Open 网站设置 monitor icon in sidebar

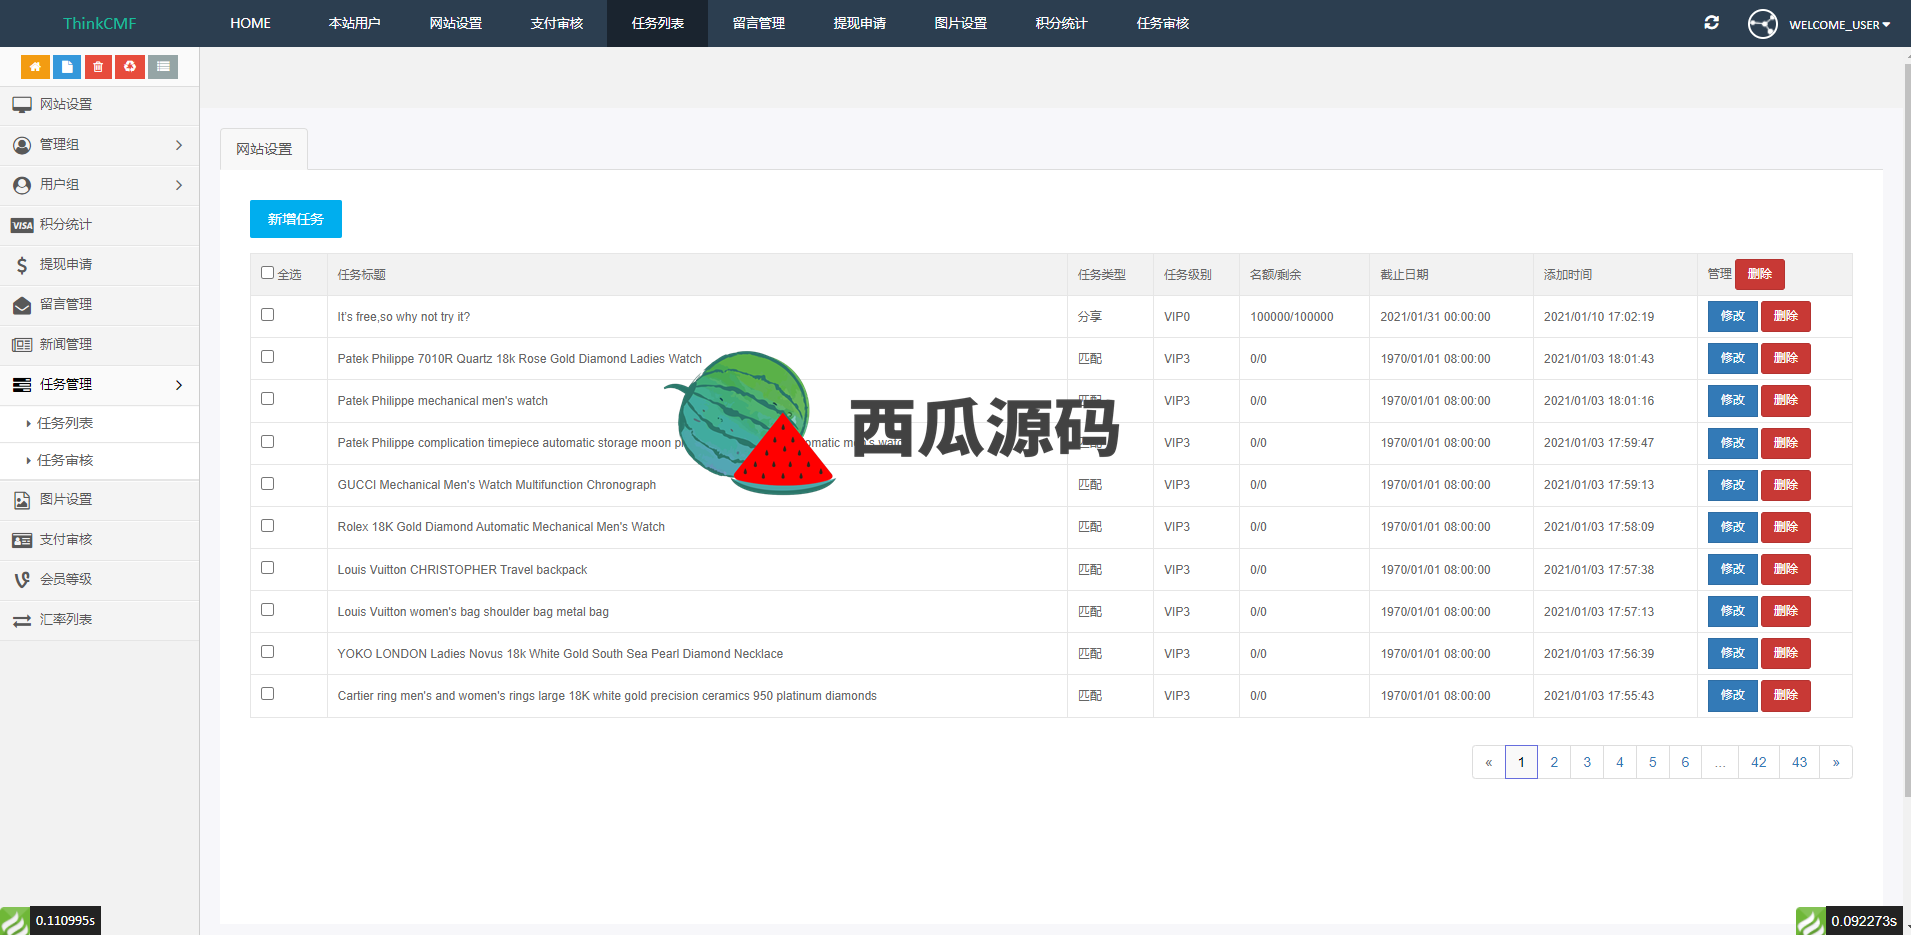(22, 104)
